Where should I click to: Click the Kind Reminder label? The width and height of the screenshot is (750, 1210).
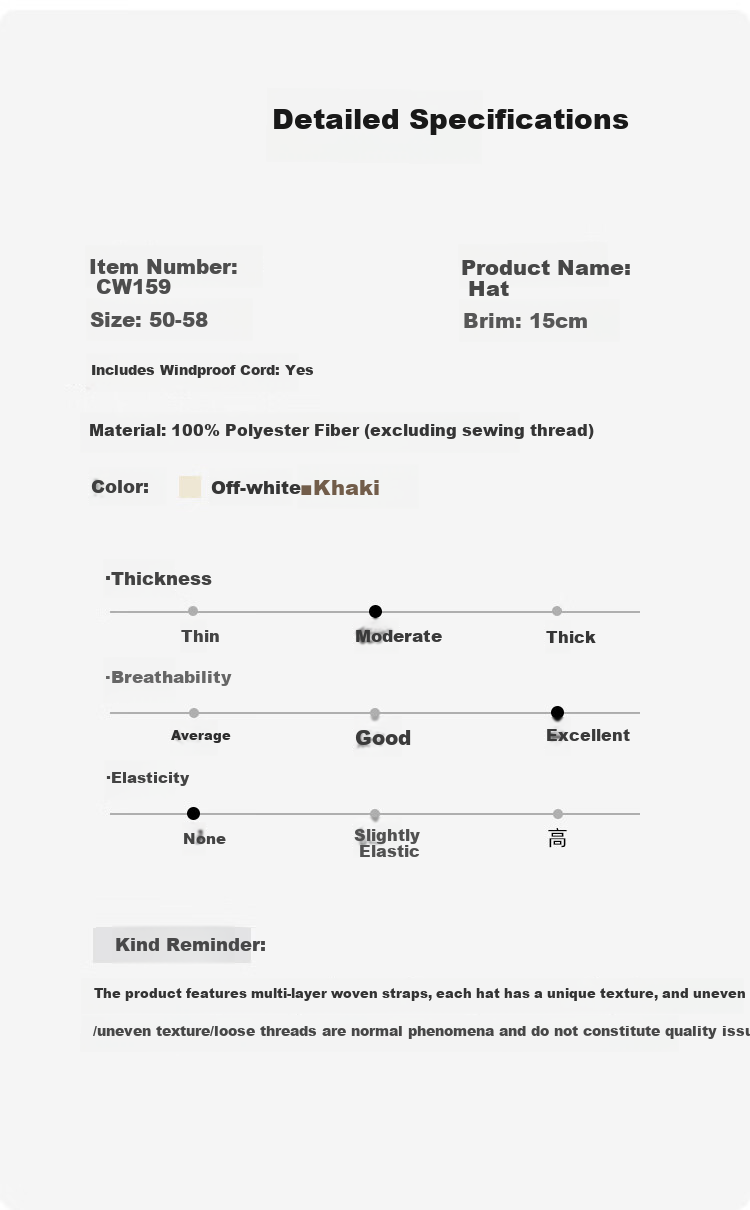[x=190, y=945]
